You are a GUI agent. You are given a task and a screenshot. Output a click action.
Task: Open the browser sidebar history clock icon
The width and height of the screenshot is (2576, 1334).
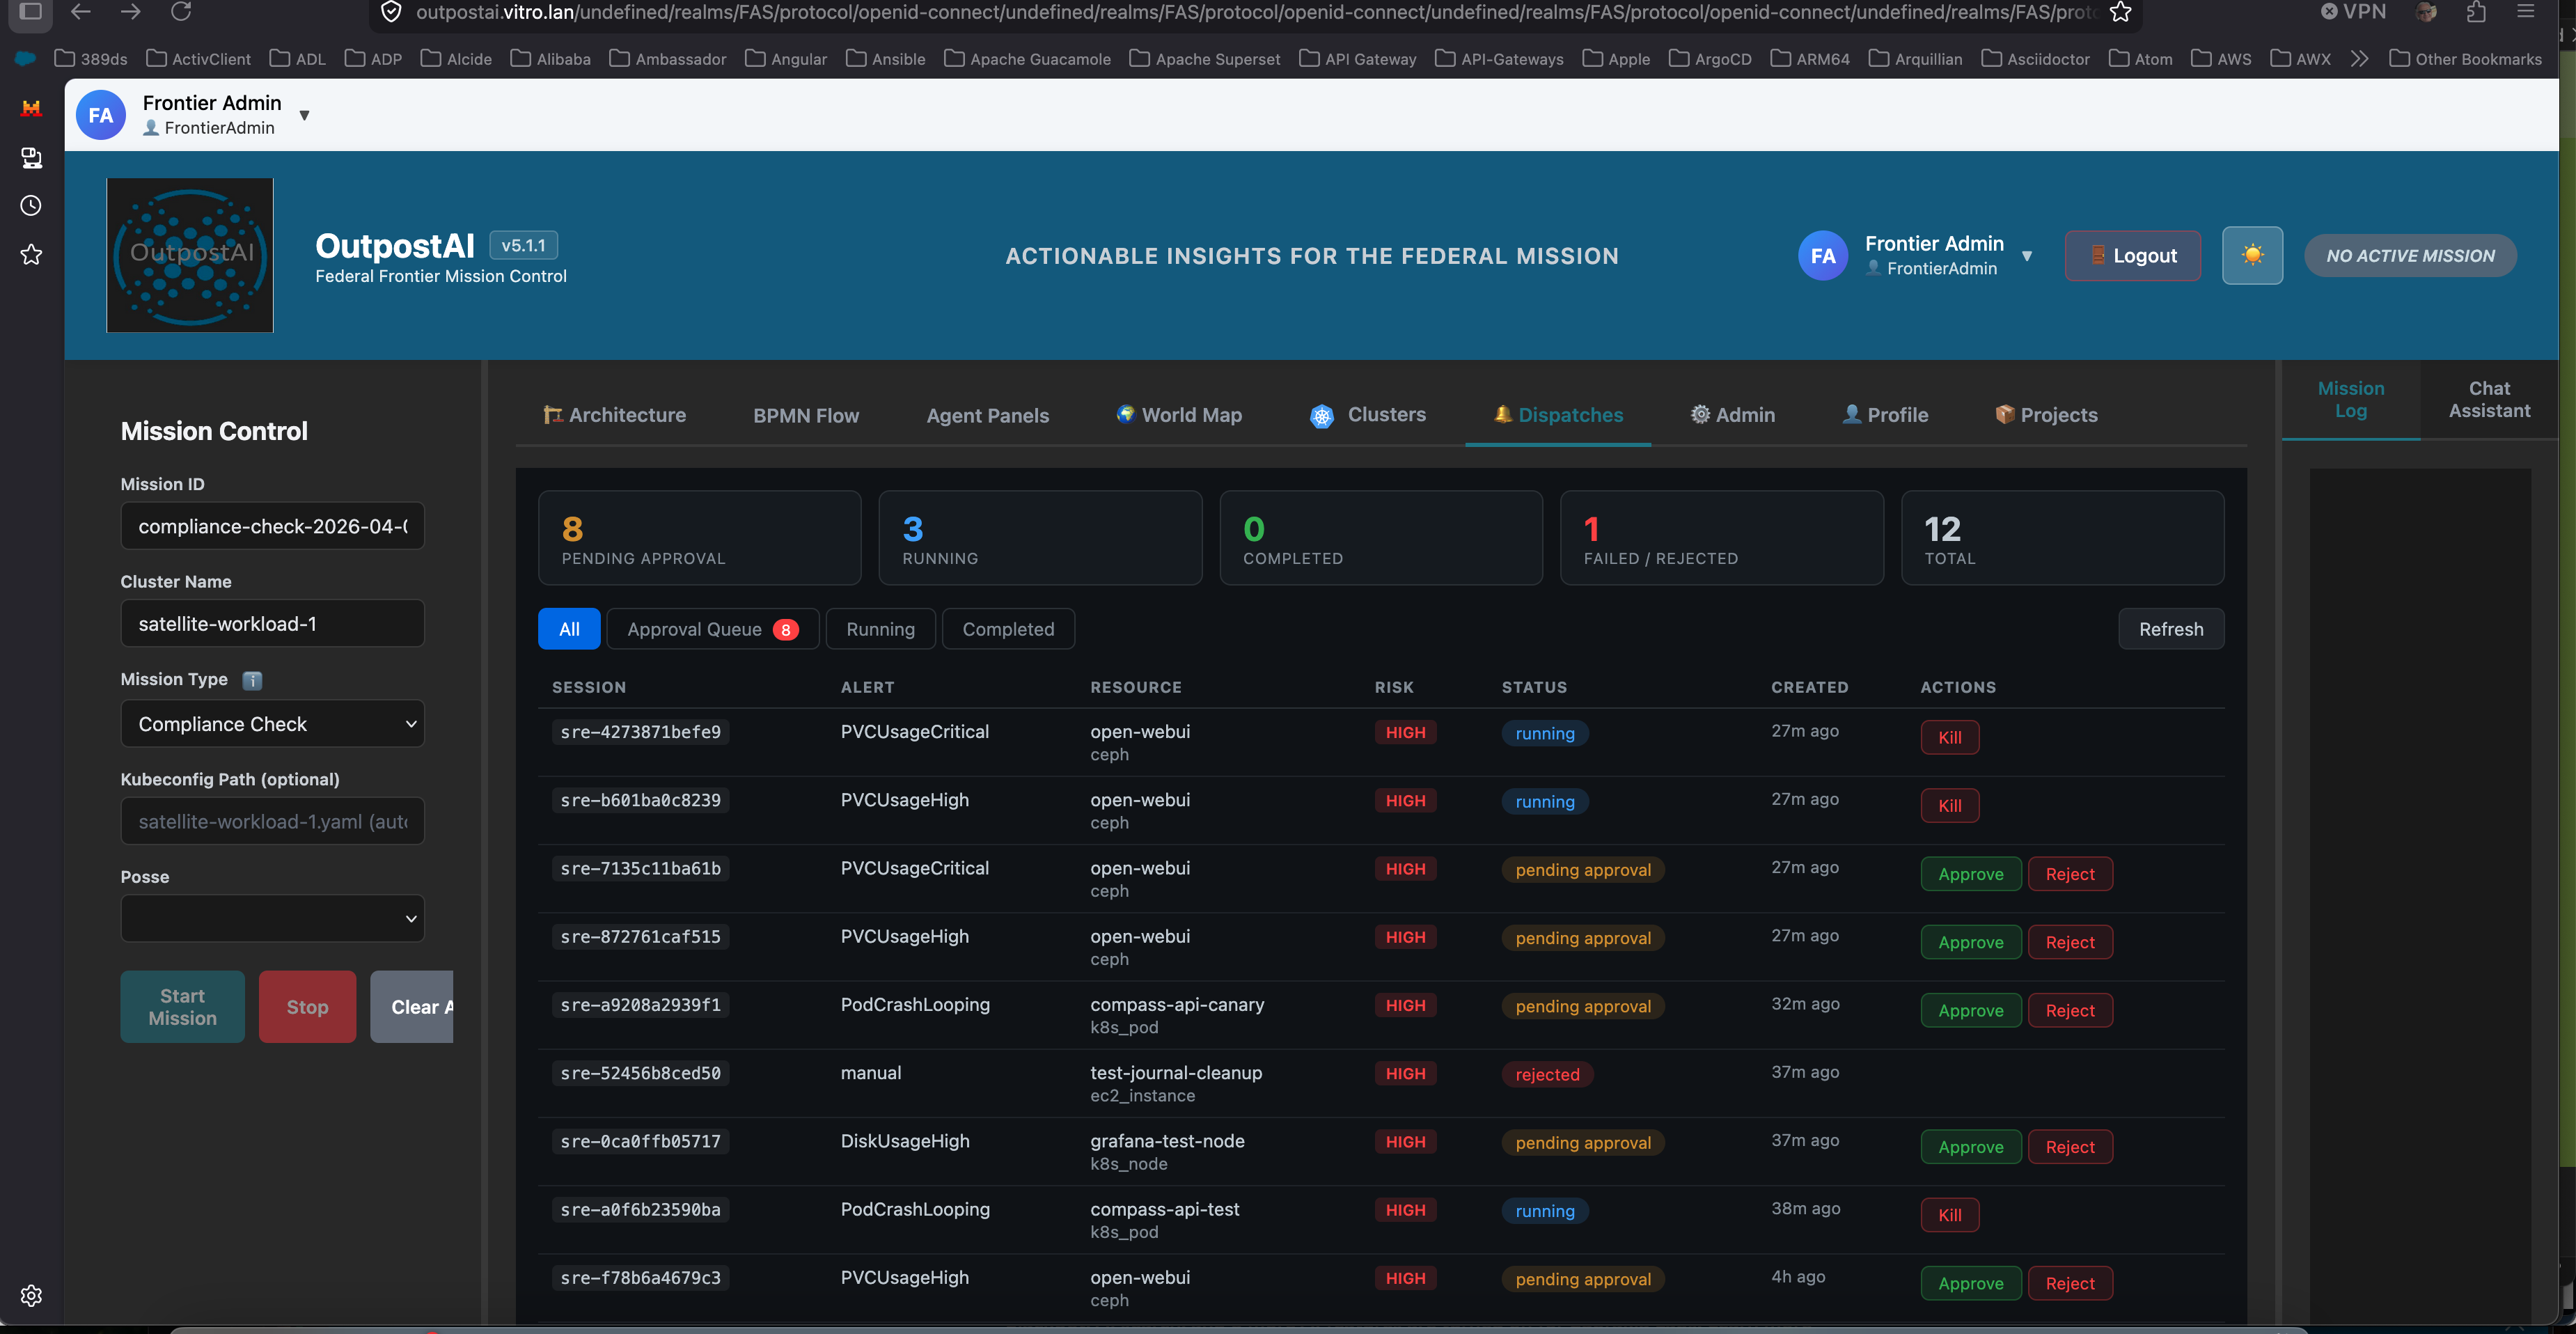point(31,206)
